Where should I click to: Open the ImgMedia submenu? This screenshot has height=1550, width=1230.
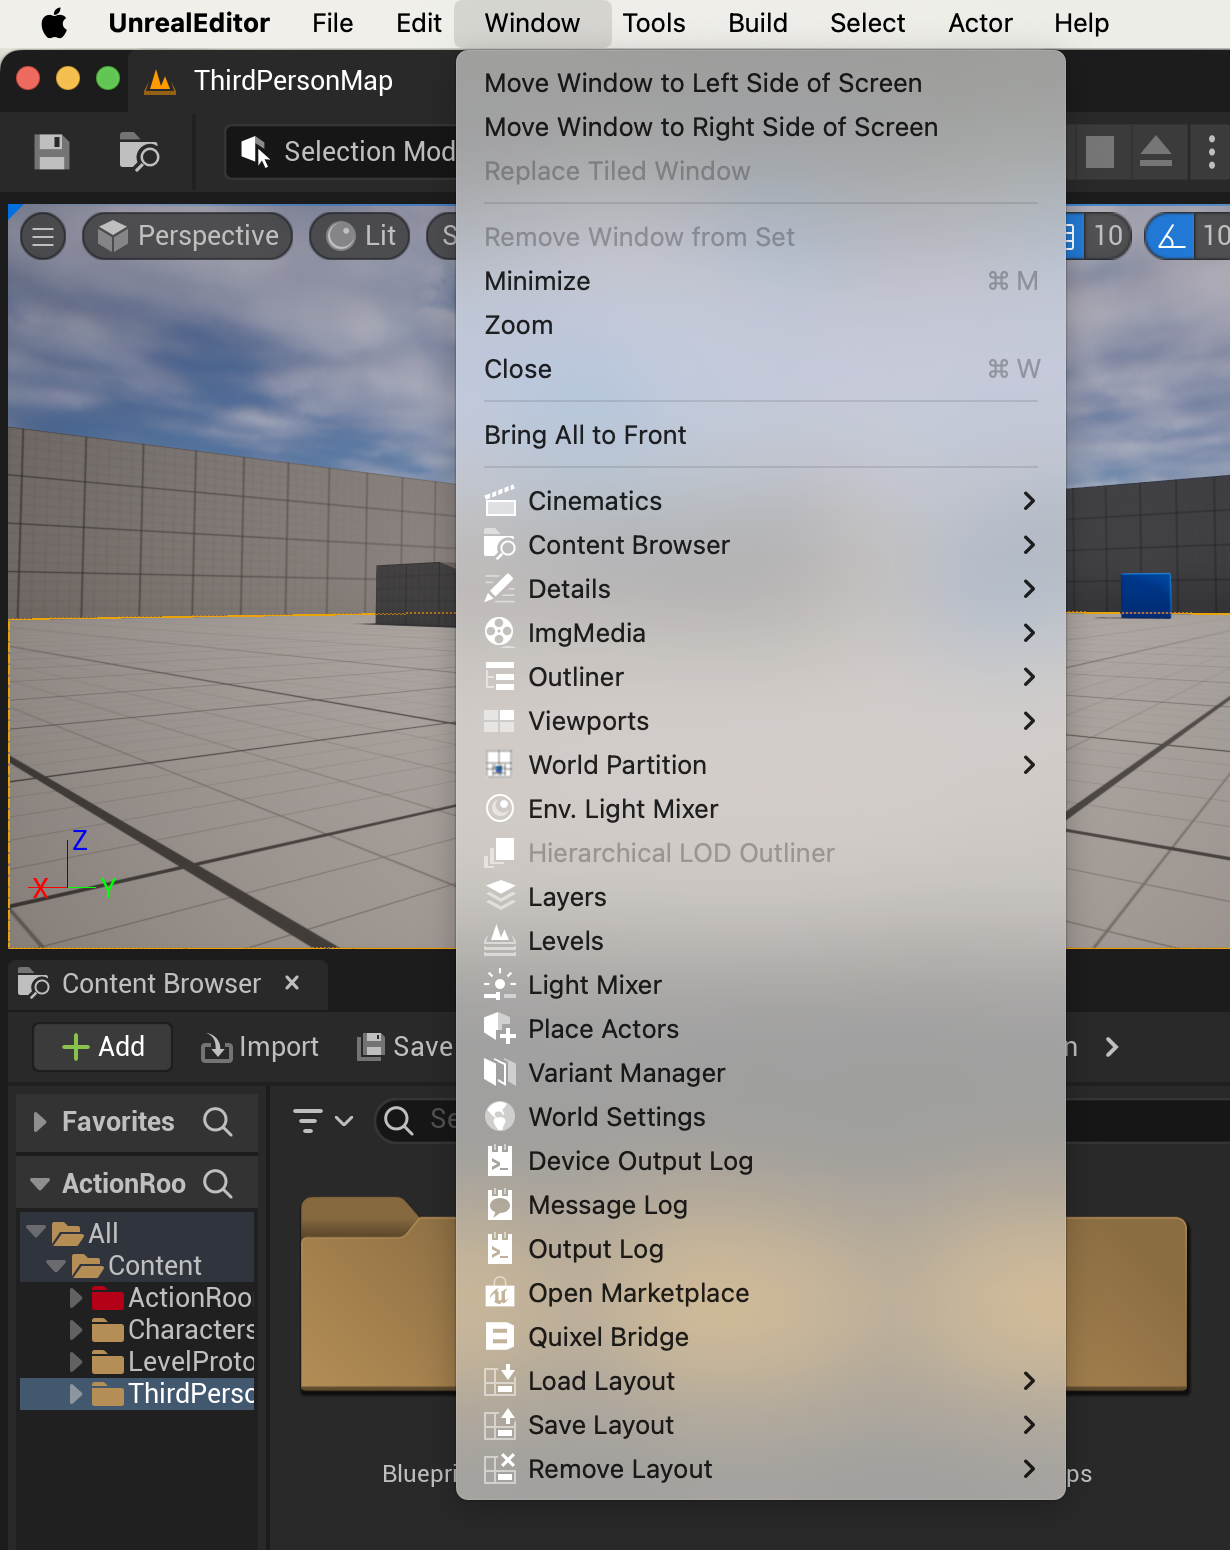click(761, 633)
